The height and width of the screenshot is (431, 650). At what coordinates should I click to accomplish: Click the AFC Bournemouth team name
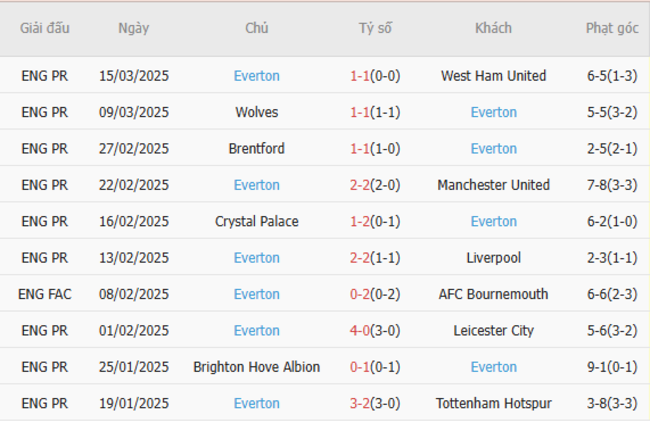click(493, 294)
